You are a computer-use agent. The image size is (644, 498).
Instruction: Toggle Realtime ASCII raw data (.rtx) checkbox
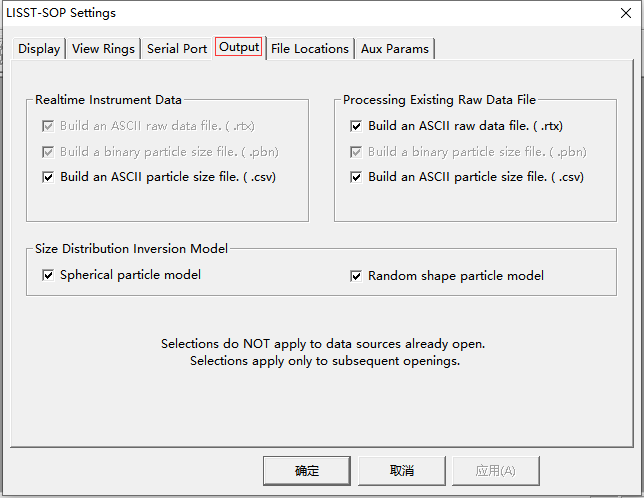(x=48, y=127)
